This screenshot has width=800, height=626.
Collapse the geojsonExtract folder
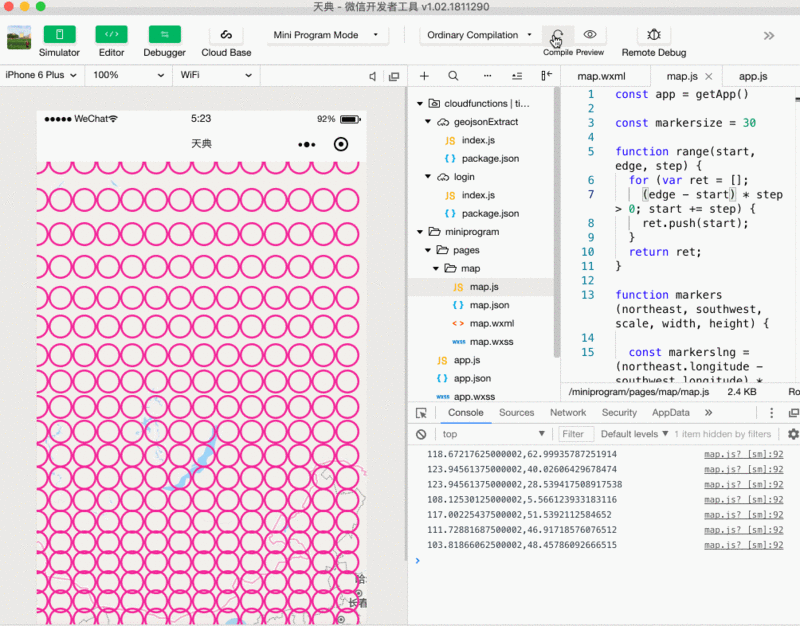click(x=428, y=121)
